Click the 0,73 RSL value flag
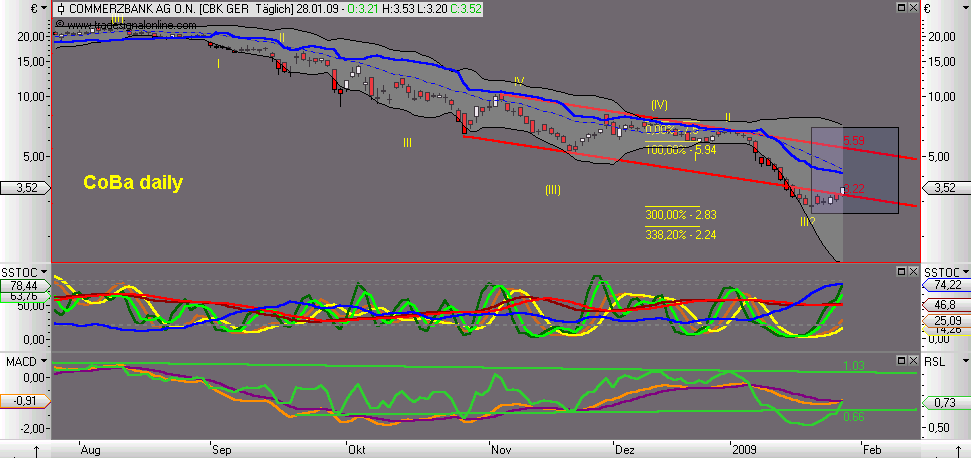971x458 pixels. 946,403
